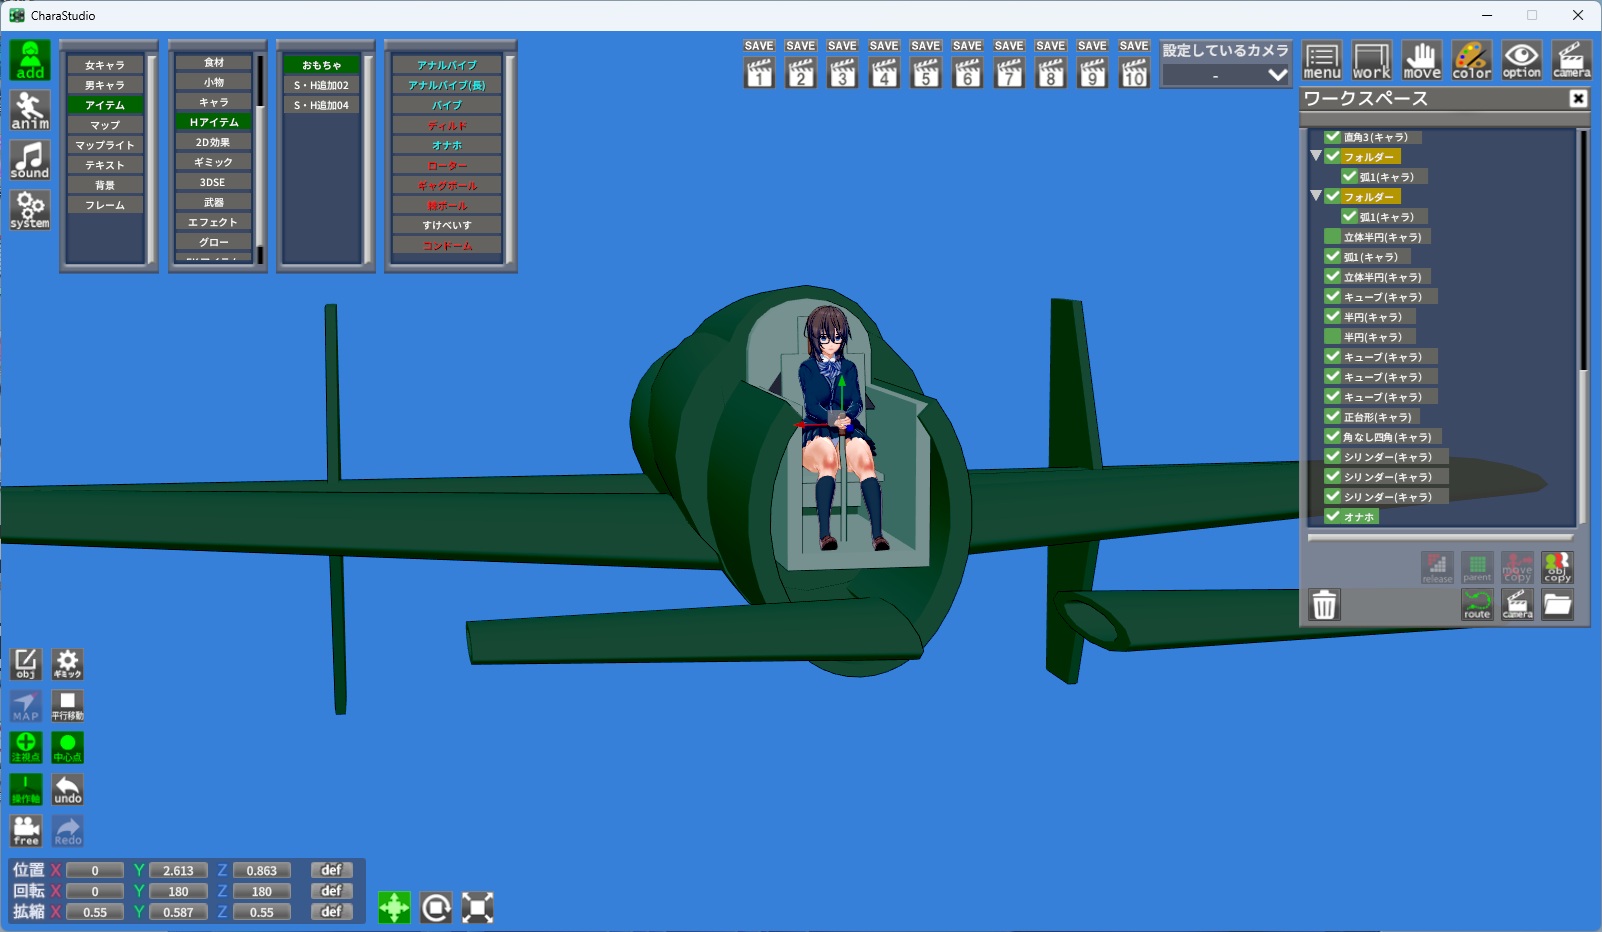1602x932 pixels.
Task: Click the color palette icon
Action: 1471,61
